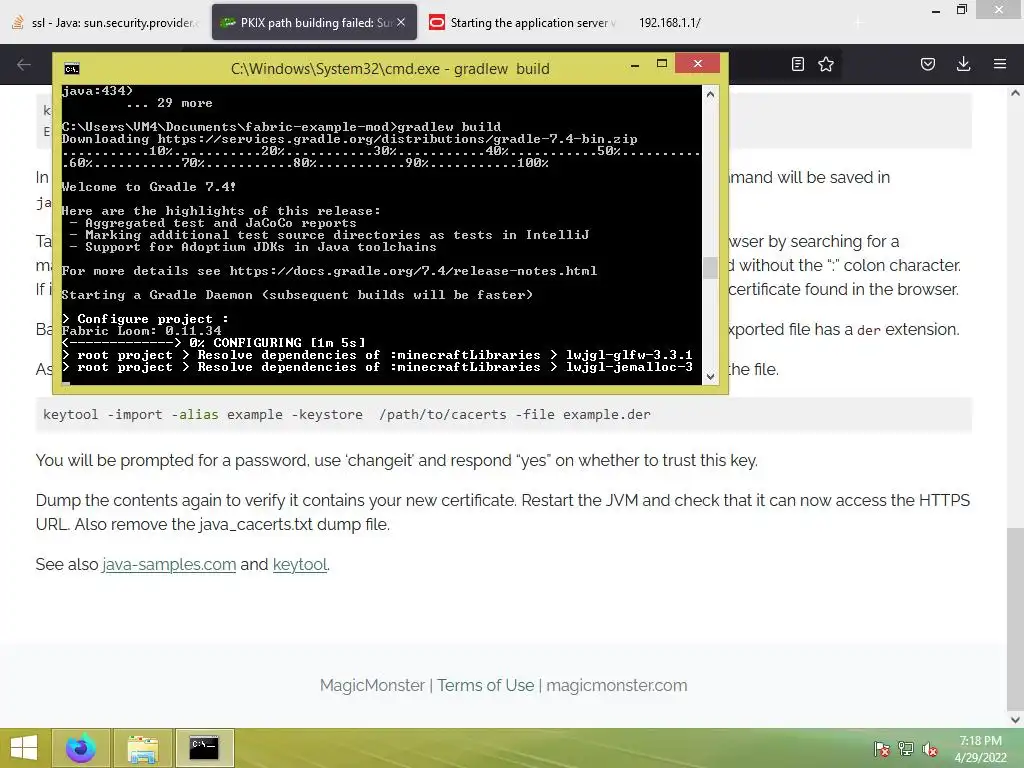Open Firefox from the taskbar
The width and height of the screenshot is (1024, 768).
click(80, 748)
